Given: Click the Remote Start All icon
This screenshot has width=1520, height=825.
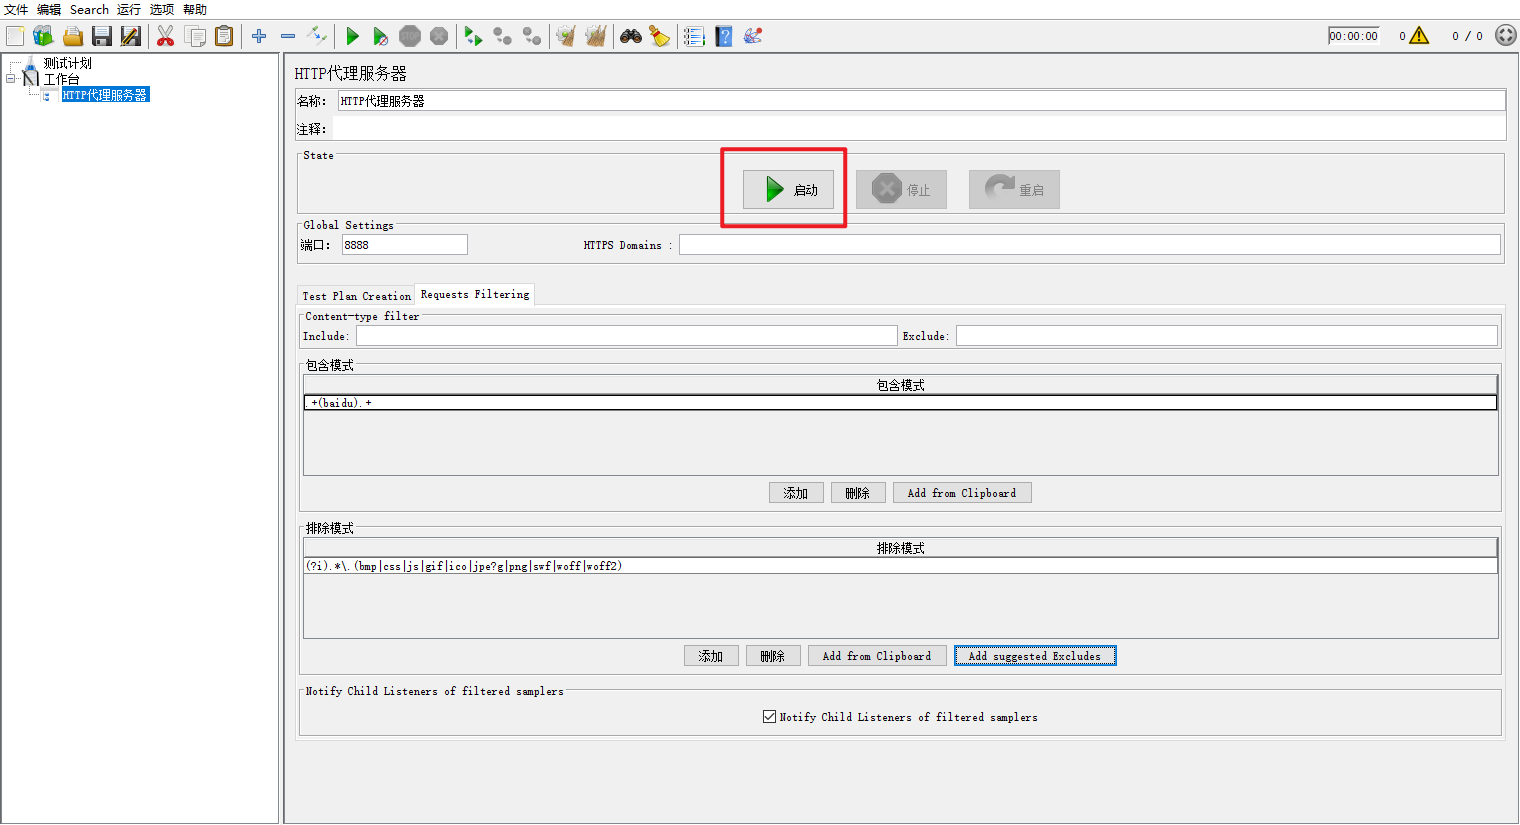Looking at the screenshot, I should click(474, 36).
